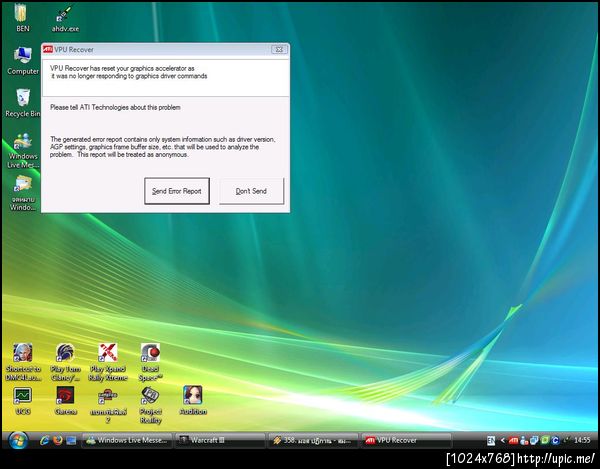The width and height of the screenshot is (600, 469).
Task: Click the Don't Send button
Action: (251, 191)
